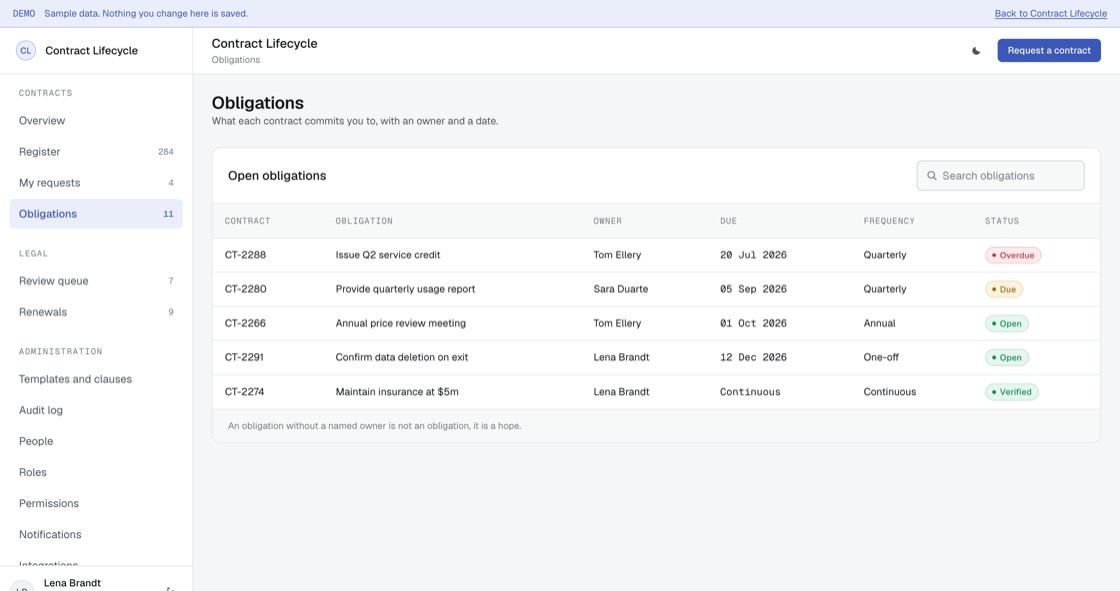The width and height of the screenshot is (1120, 591).
Task: Open the CT-2288 contract row
Action: tap(656, 255)
